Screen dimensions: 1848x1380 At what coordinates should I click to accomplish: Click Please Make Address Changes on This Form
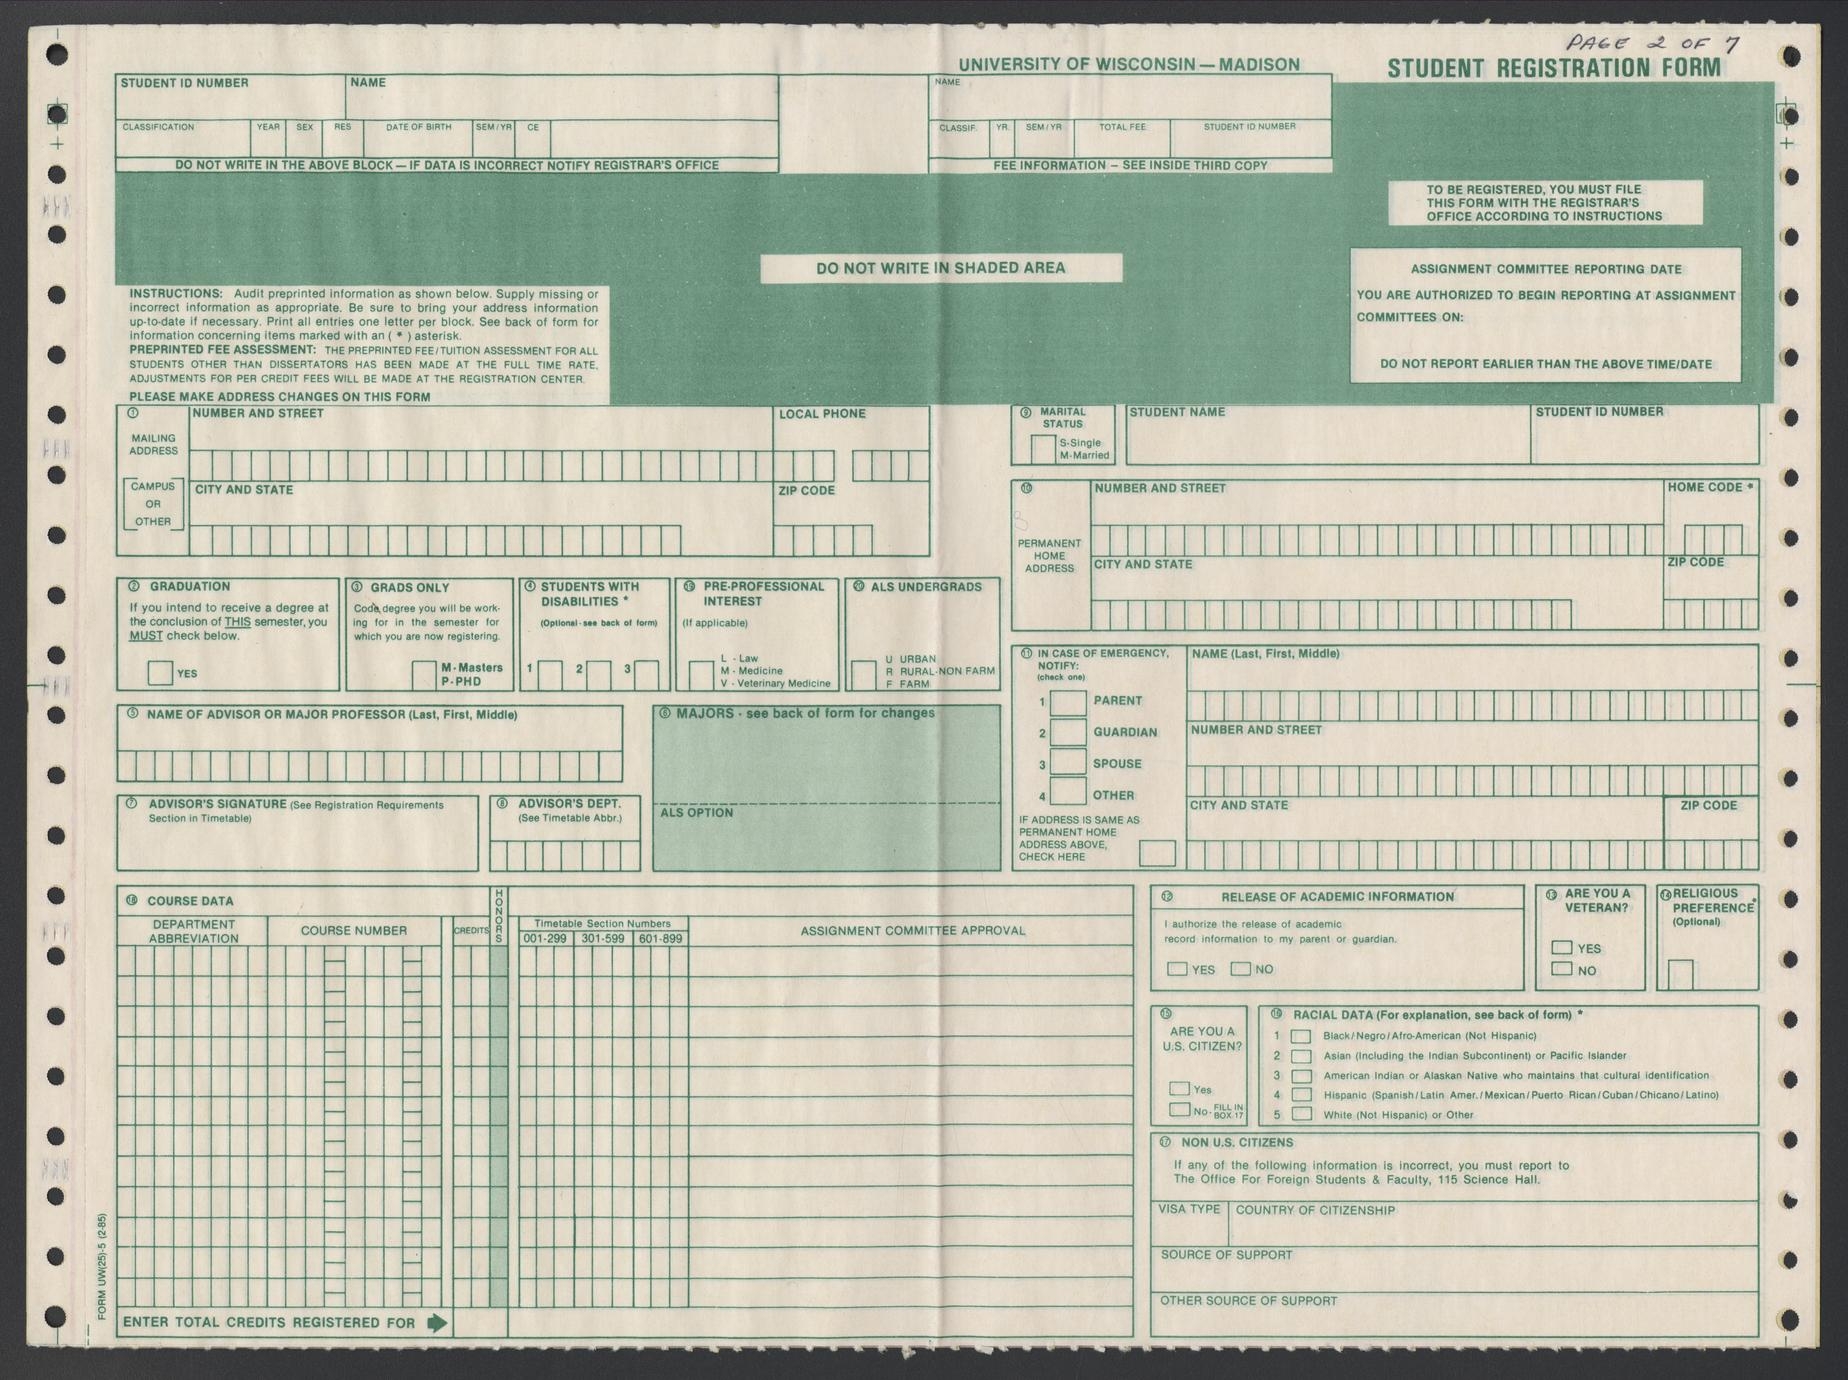(x=280, y=397)
